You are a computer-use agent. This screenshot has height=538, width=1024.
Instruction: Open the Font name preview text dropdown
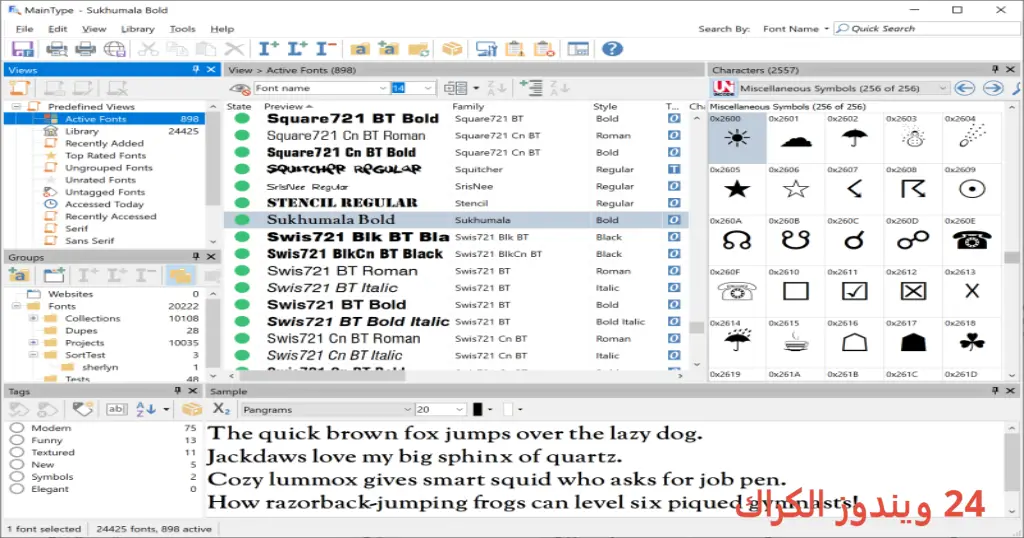[382, 88]
